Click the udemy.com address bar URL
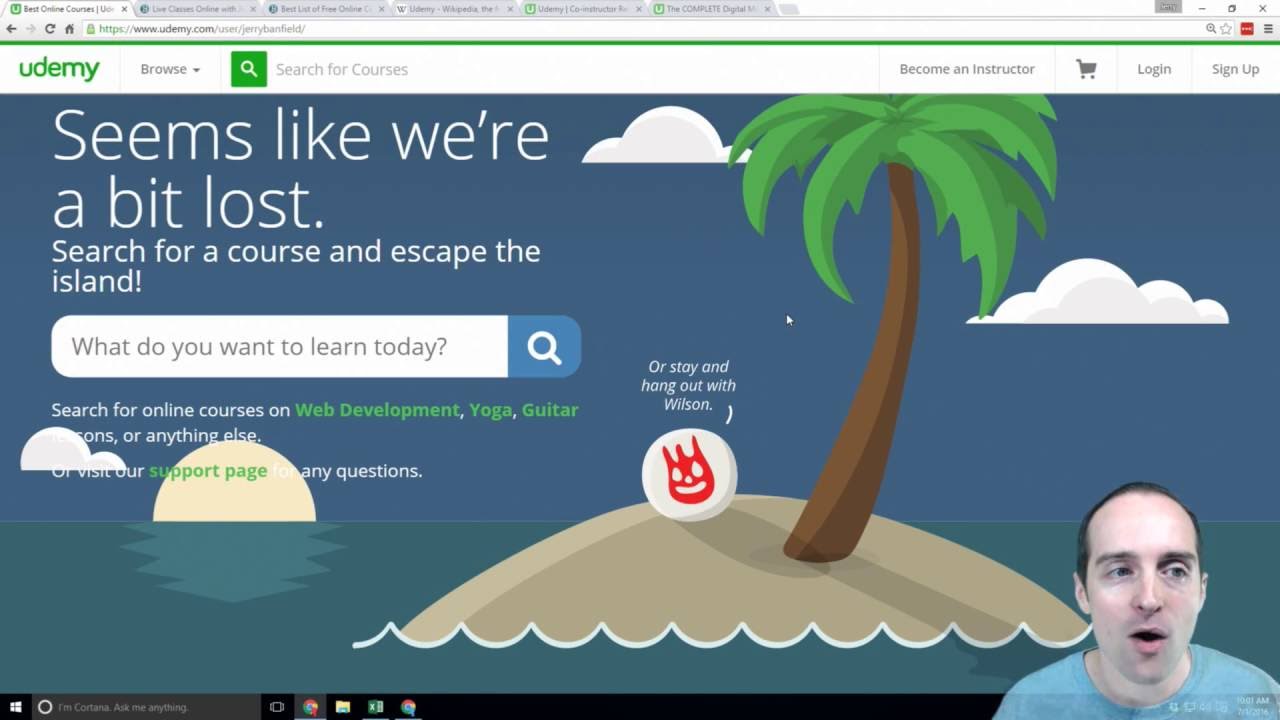1280x720 pixels. tap(202, 29)
